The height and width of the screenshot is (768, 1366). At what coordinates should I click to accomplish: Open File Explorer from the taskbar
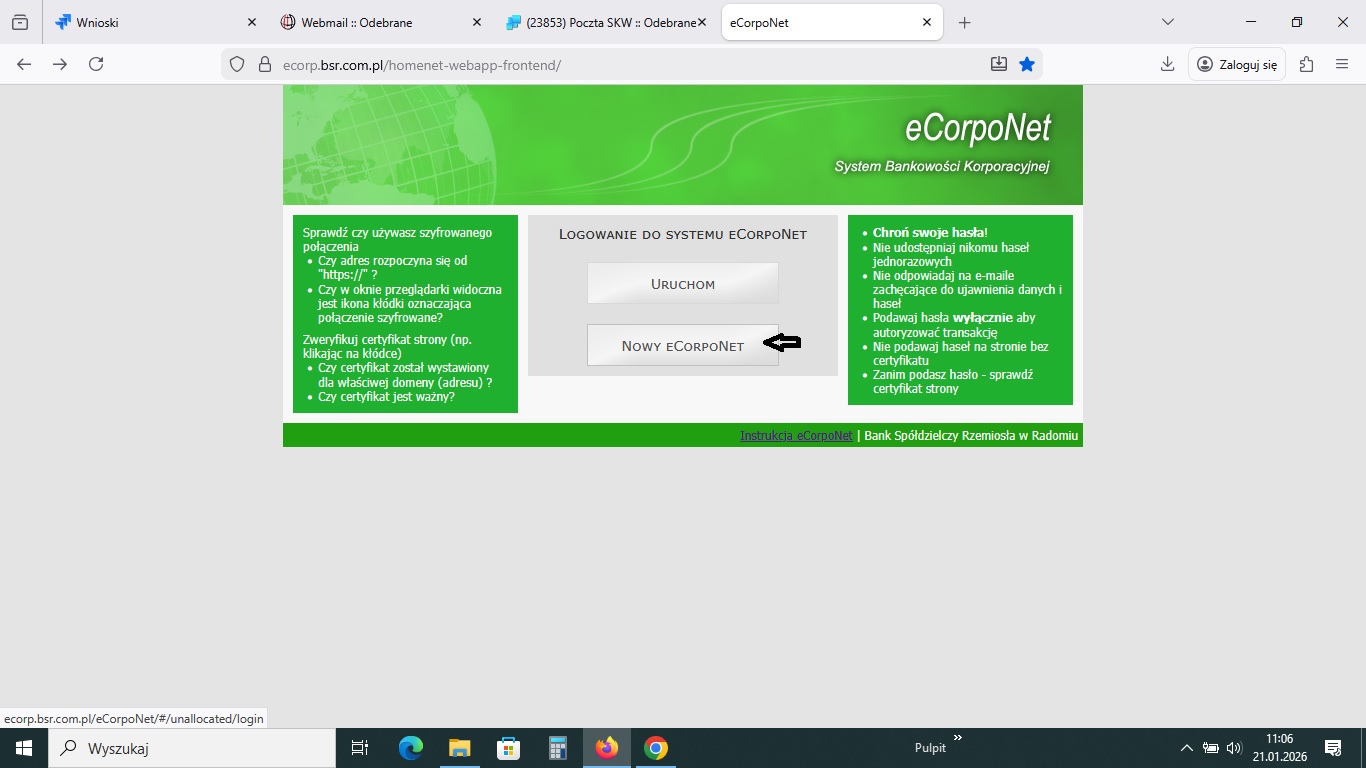point(459,748)
